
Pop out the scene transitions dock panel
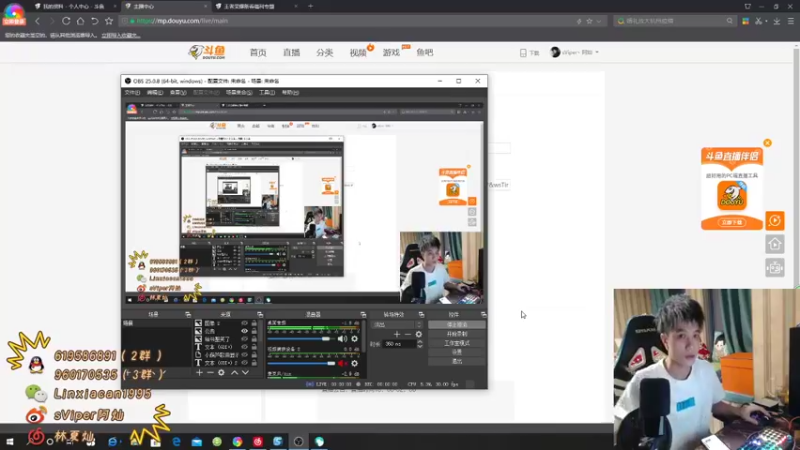[x=421, y=314]
